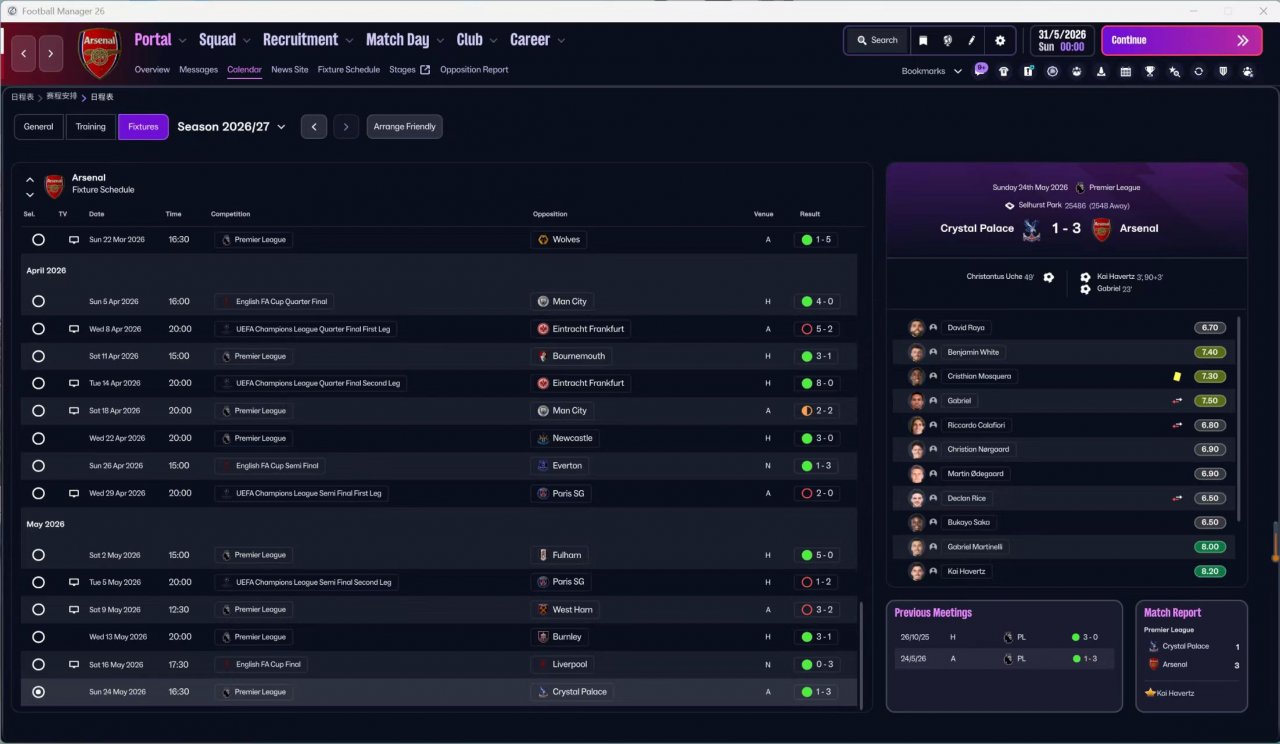Click the star icon next to Kai Havertz in Match Report
Screen dimensions: 1280x744
(1150, 692)
